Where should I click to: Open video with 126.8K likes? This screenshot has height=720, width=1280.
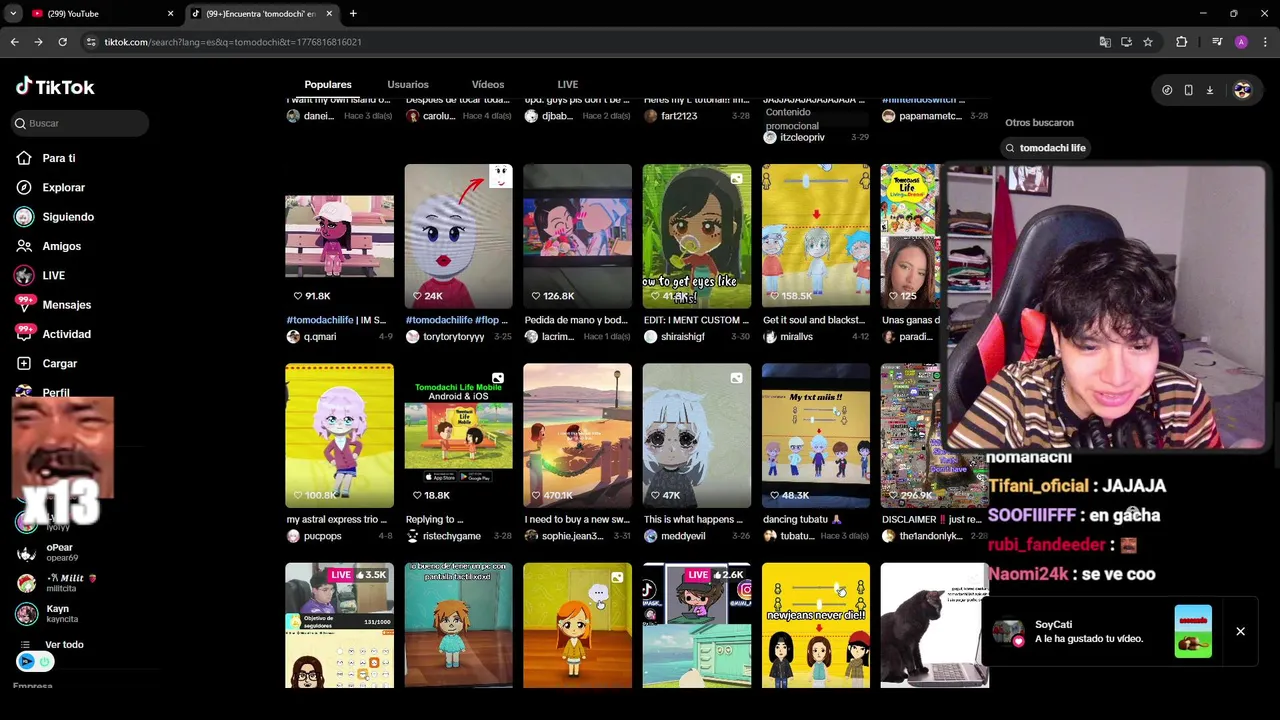click(x=577, y=236)
